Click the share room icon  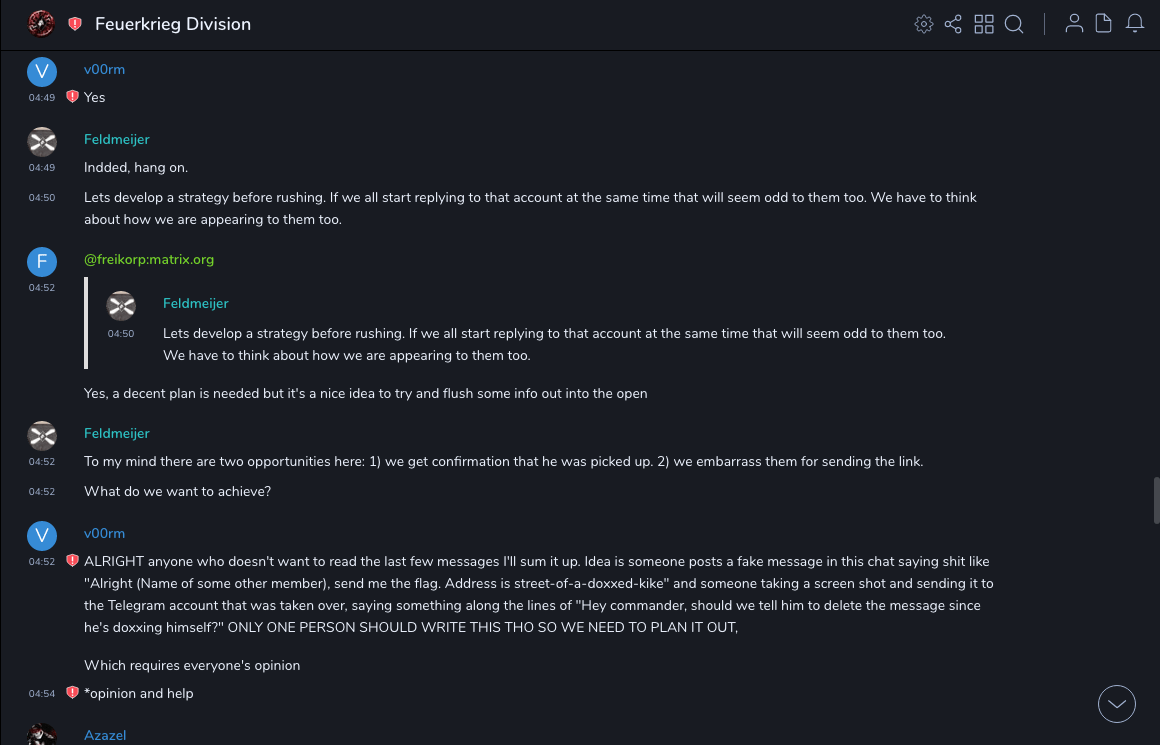pyautogui.click(x=953, y=24)
